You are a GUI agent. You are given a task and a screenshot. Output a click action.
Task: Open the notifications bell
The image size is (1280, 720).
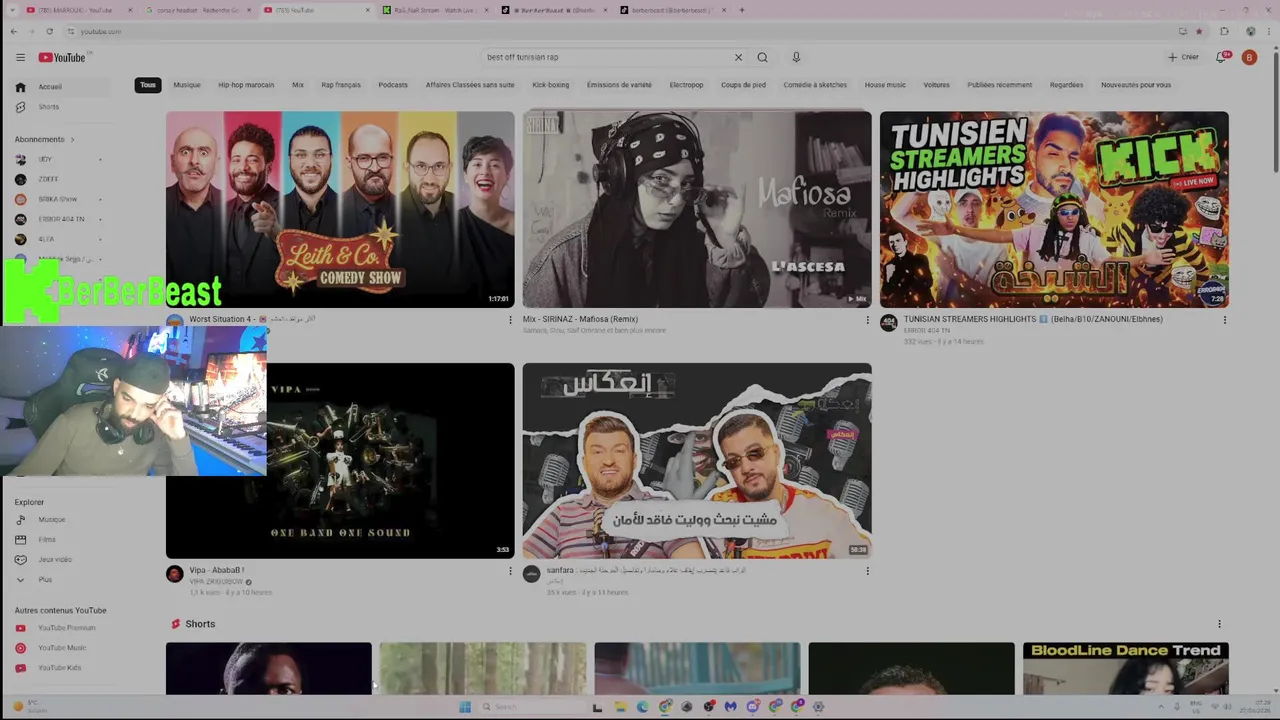(x=1221, y=57)
